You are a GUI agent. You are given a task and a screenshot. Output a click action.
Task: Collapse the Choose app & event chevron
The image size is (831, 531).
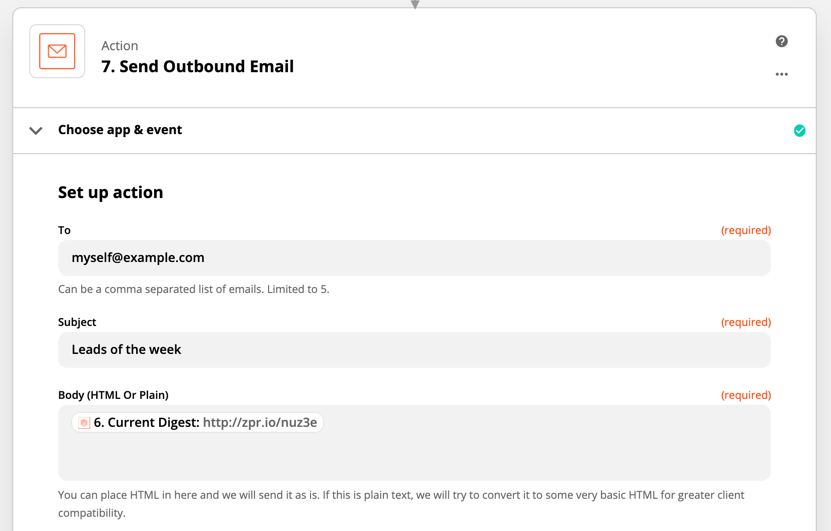click(x=36, y=130)
